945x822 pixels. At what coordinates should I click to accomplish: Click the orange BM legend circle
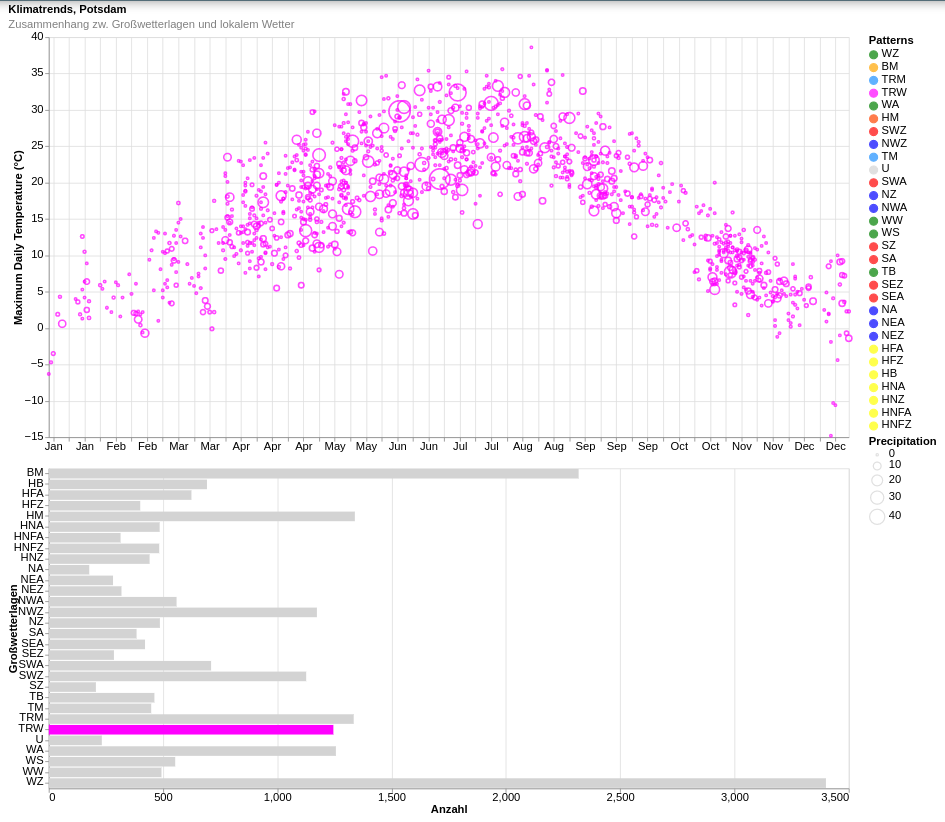pos(873,68)
